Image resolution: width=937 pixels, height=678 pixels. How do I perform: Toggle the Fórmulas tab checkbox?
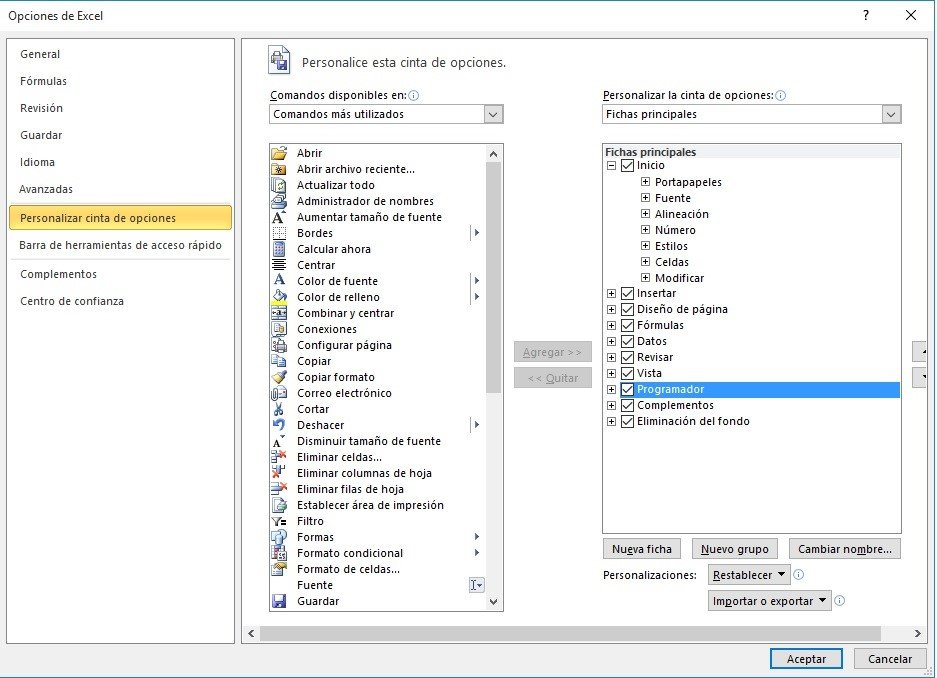click(627, 326)
